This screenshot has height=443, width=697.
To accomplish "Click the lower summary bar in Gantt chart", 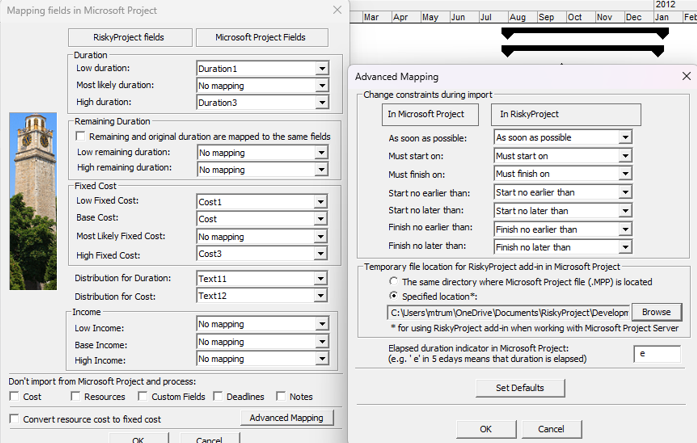I will tap(583, 50).
